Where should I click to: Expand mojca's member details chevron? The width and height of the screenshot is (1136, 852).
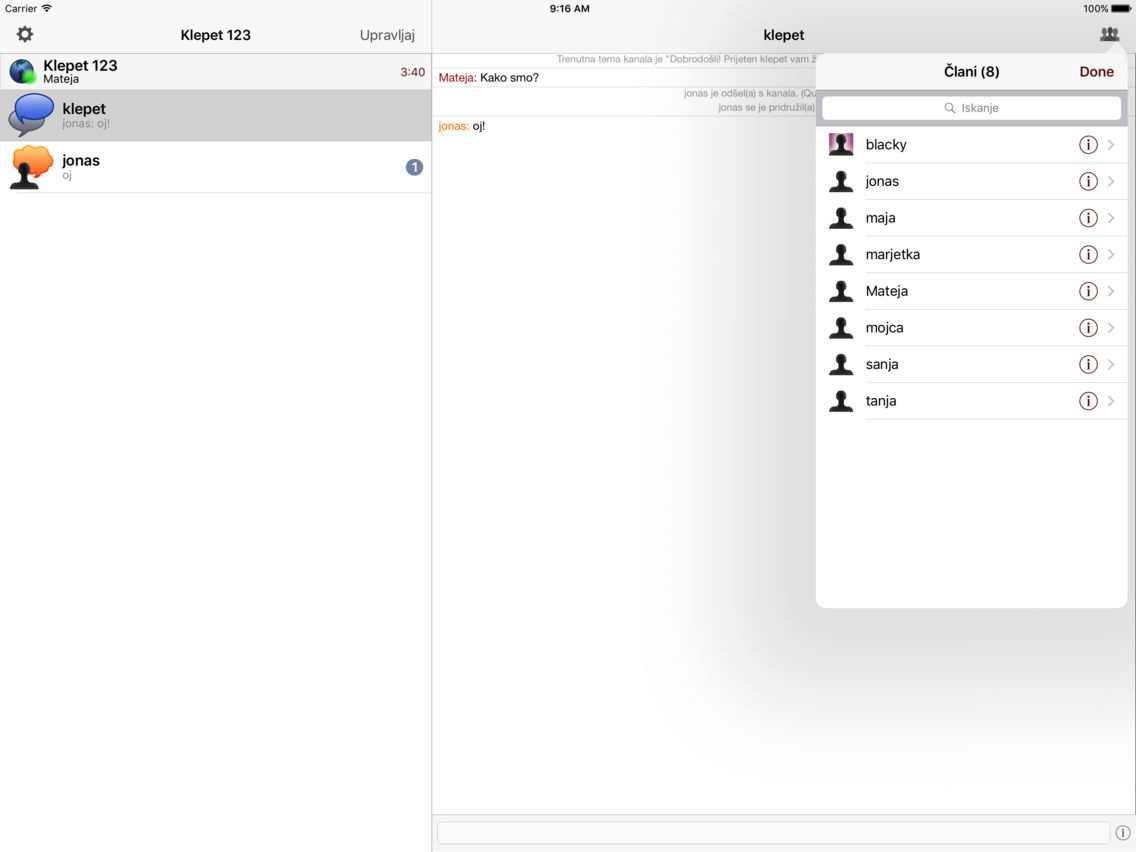(1111, 327)
